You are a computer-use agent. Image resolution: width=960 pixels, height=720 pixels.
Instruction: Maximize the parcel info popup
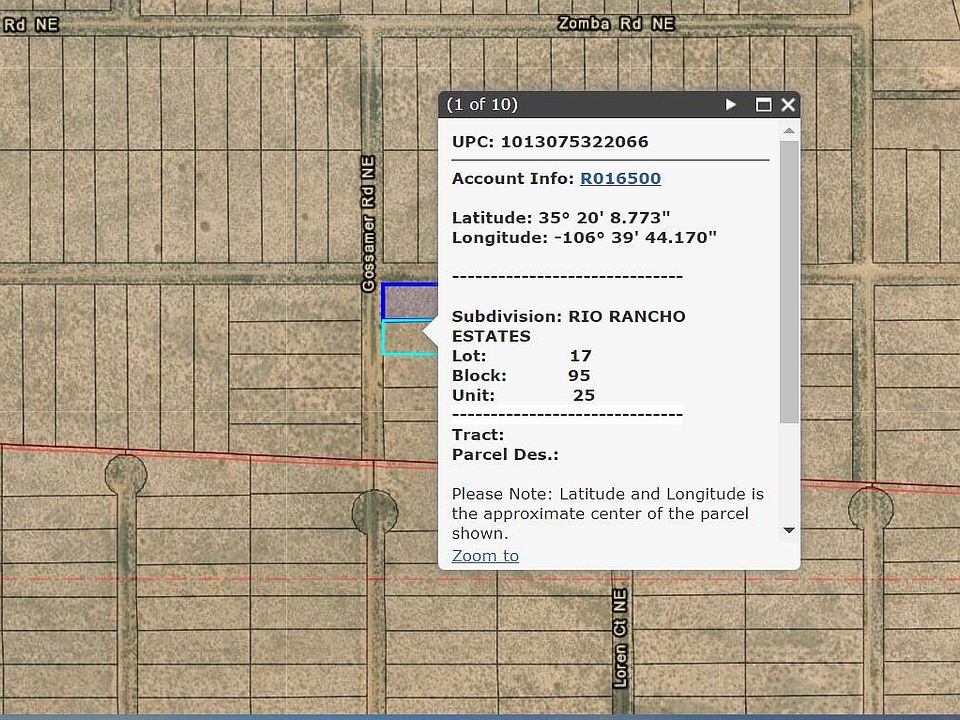(x=763, y=105)
